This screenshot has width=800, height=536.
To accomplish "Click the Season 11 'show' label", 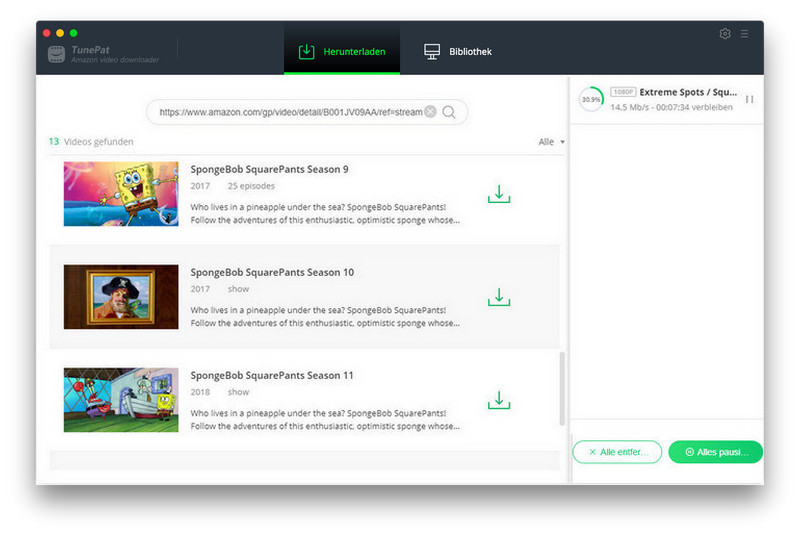I will pos(238,392).
